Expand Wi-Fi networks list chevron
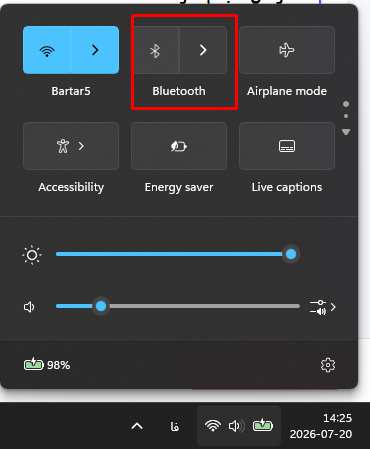370x449 pixels. (x=95, y=50)
